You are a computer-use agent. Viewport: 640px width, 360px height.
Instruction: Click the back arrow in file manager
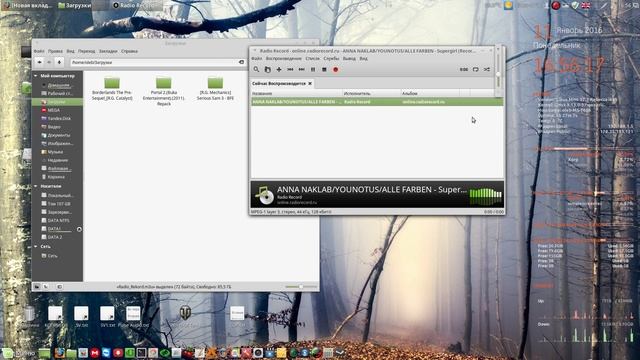40,62
